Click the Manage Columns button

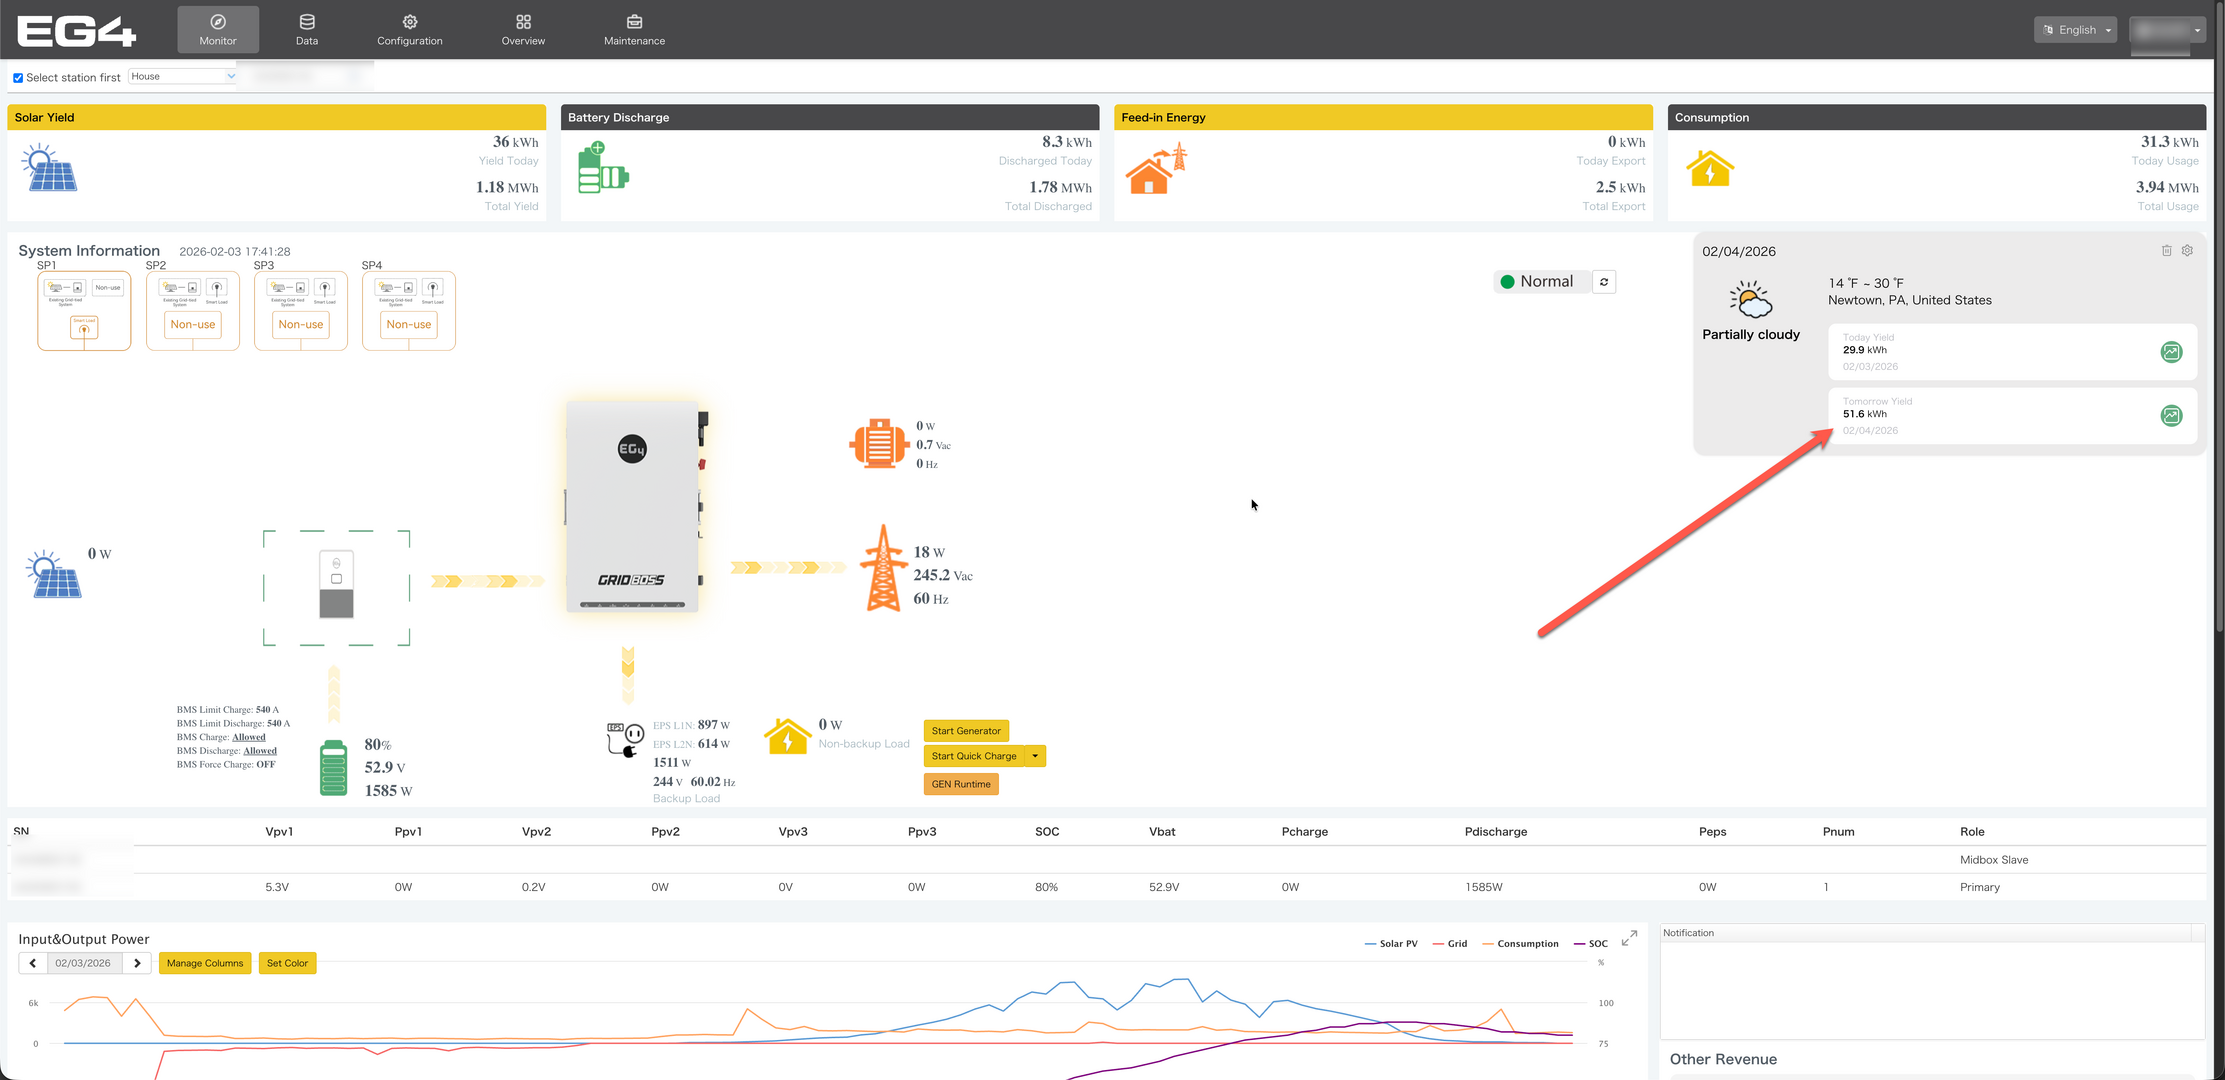205,963
